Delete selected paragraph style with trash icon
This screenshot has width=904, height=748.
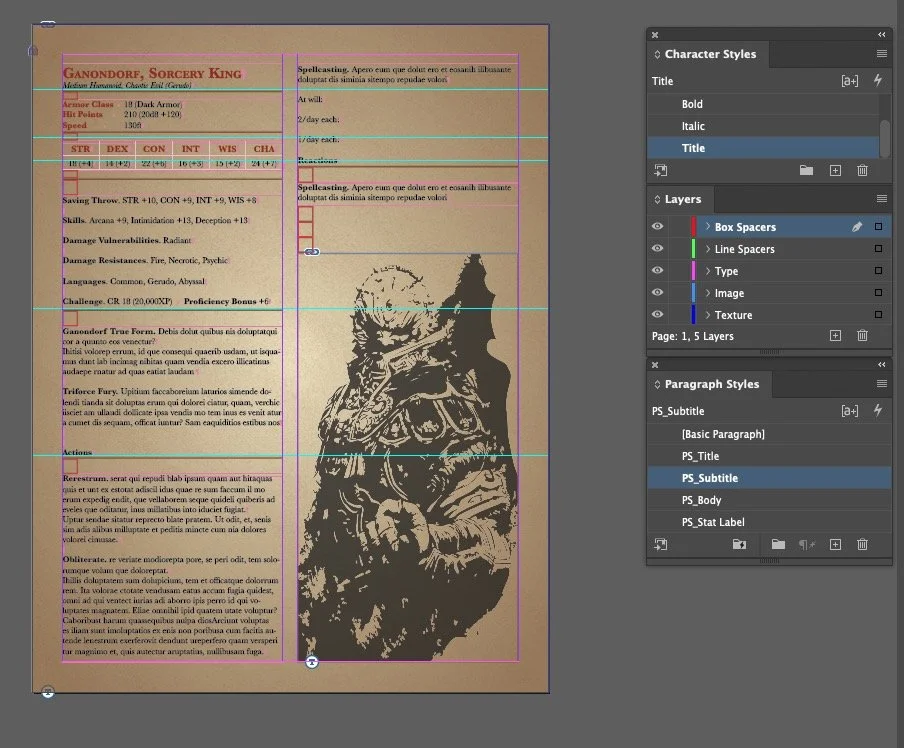tap(862, 544)
